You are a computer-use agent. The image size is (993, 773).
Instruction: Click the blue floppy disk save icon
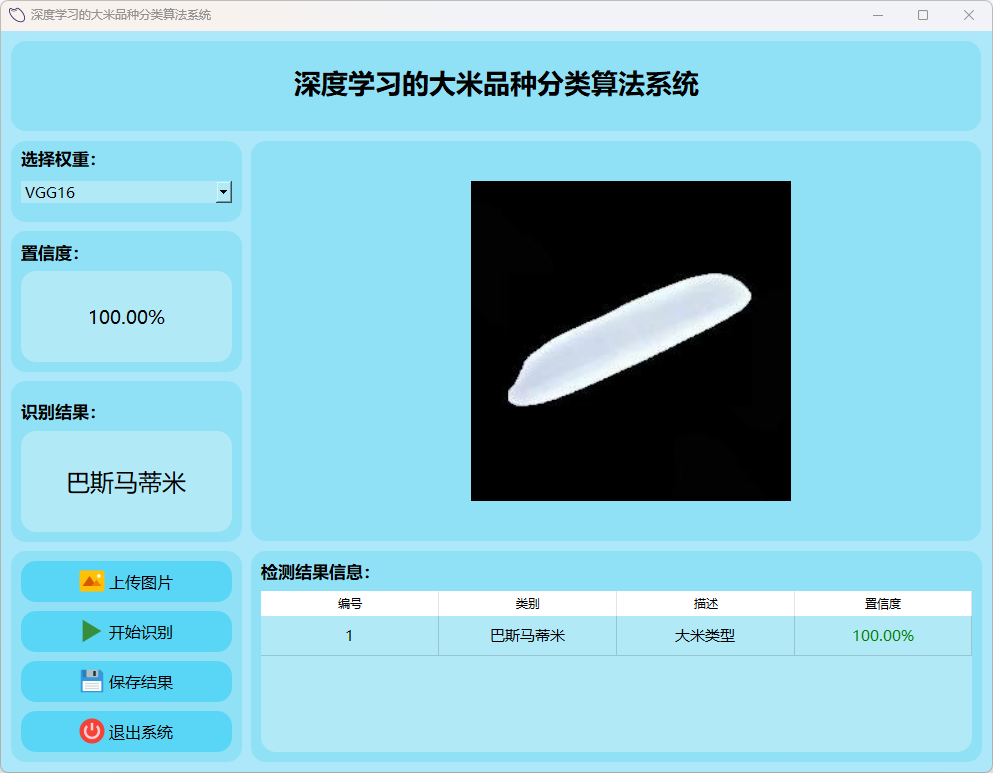point(92,682)
